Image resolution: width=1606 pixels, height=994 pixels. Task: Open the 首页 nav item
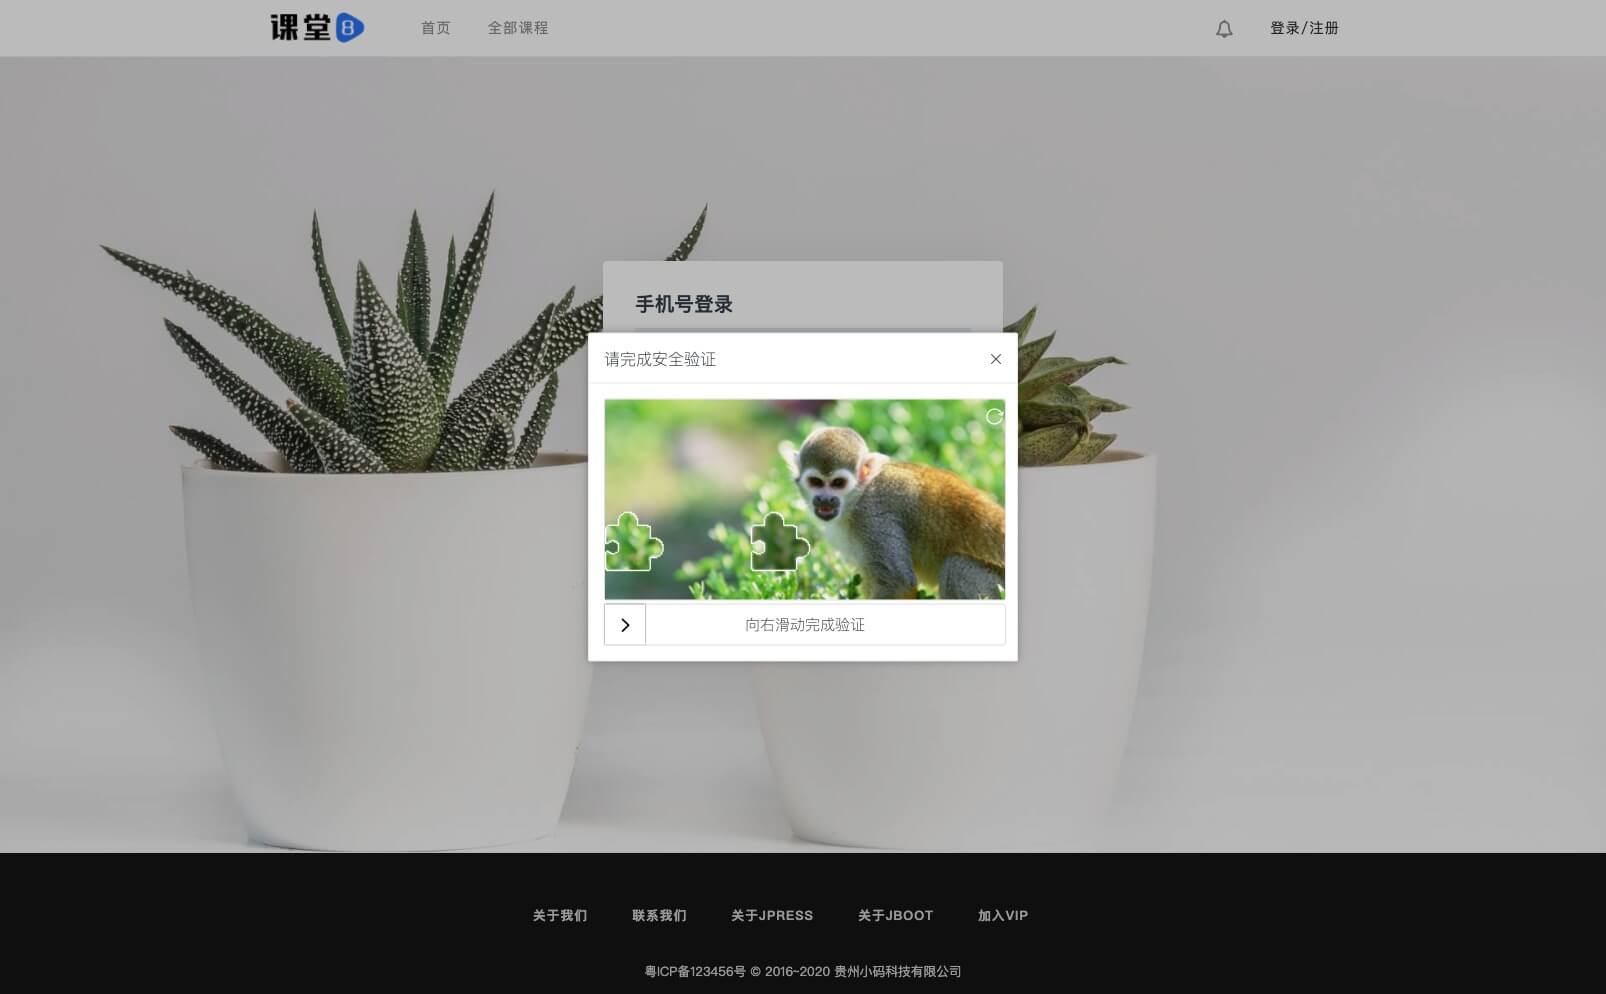(435, 28)
